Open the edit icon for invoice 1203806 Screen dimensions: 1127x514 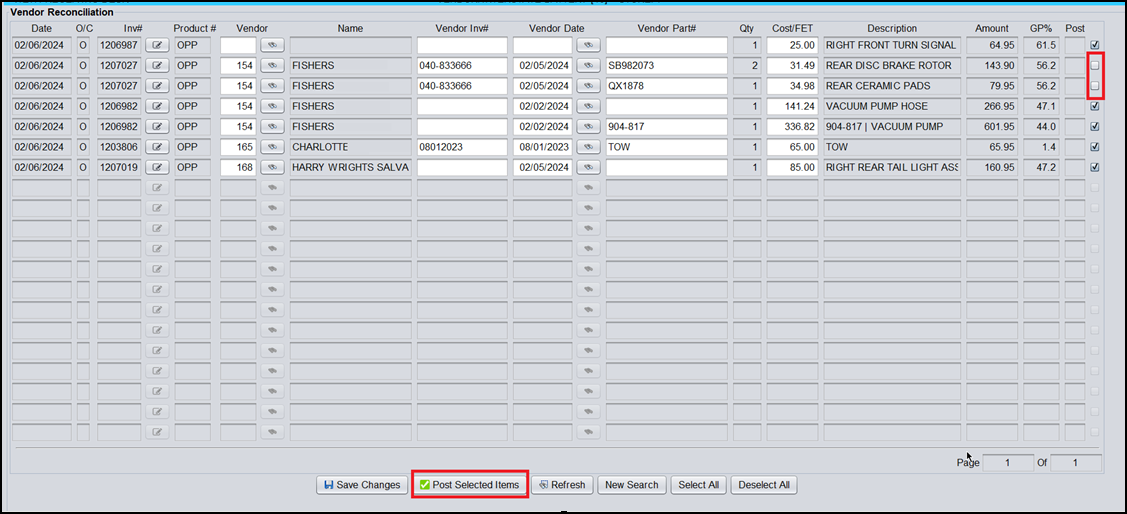[158, 147]
